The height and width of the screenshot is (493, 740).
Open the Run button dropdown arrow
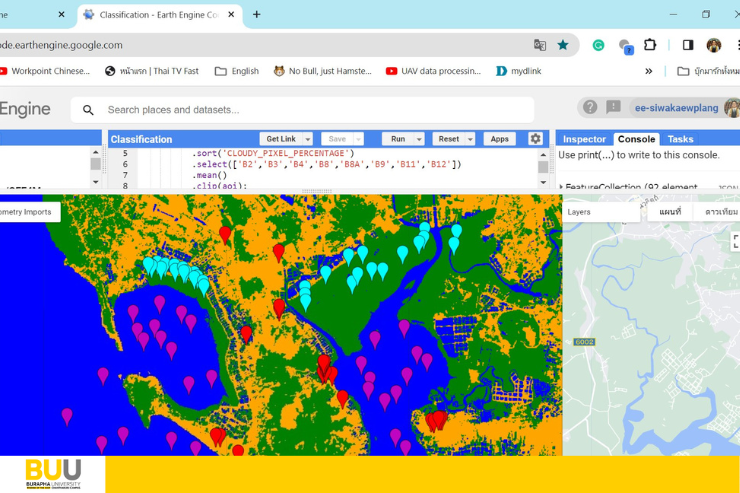(418, 139)
